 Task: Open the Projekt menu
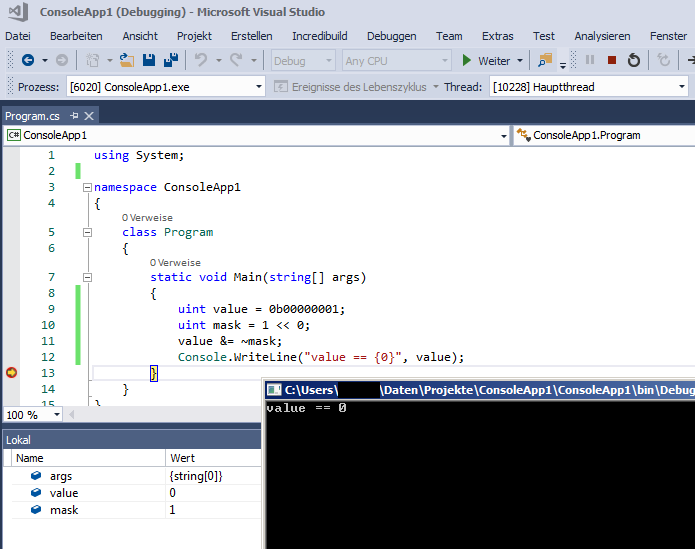click(x=194, y=36)
